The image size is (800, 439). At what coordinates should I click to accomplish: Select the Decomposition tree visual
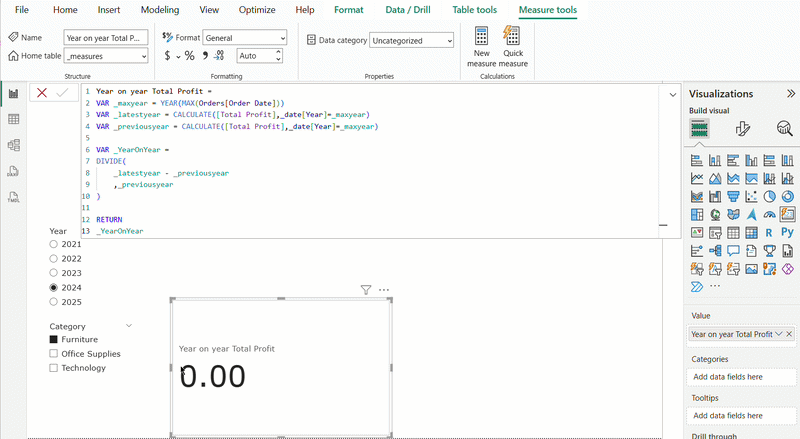click(715, 251)
